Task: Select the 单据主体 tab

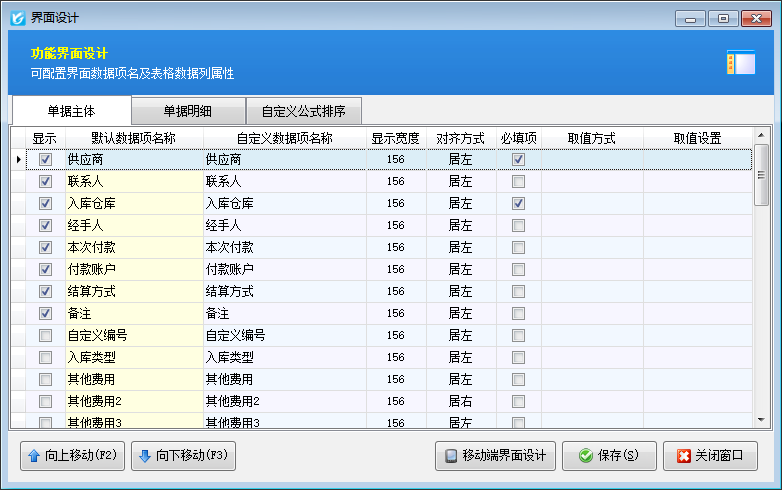Action: [70, 111]
